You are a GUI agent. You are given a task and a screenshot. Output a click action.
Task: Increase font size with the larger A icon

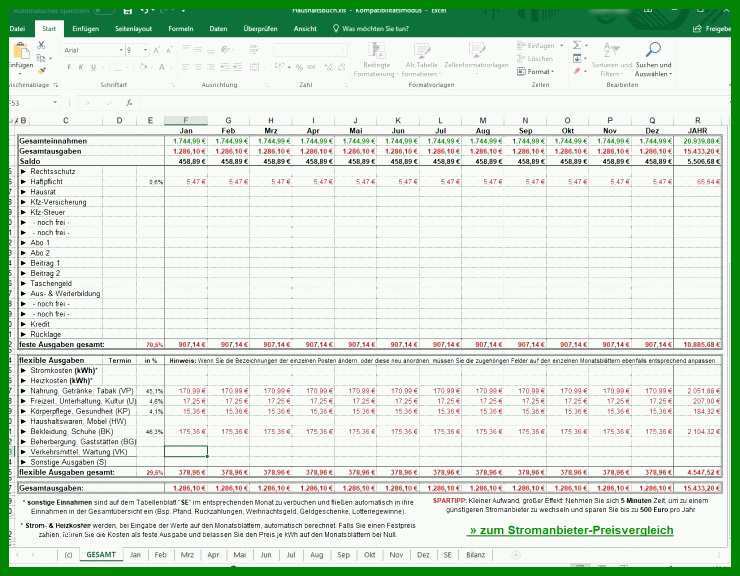click(156, 50)
